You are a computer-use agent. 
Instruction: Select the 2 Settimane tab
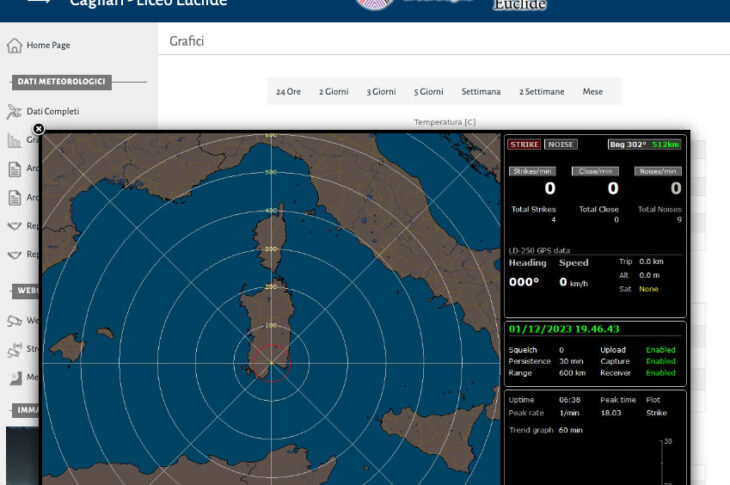542,92
